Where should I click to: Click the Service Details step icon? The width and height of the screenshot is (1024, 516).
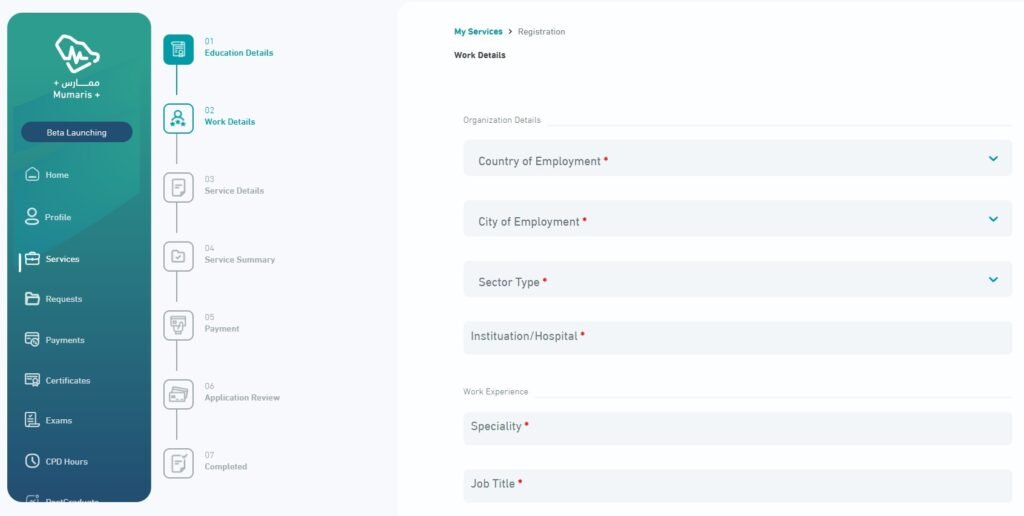pyautogui.click(x=178, y=187)
